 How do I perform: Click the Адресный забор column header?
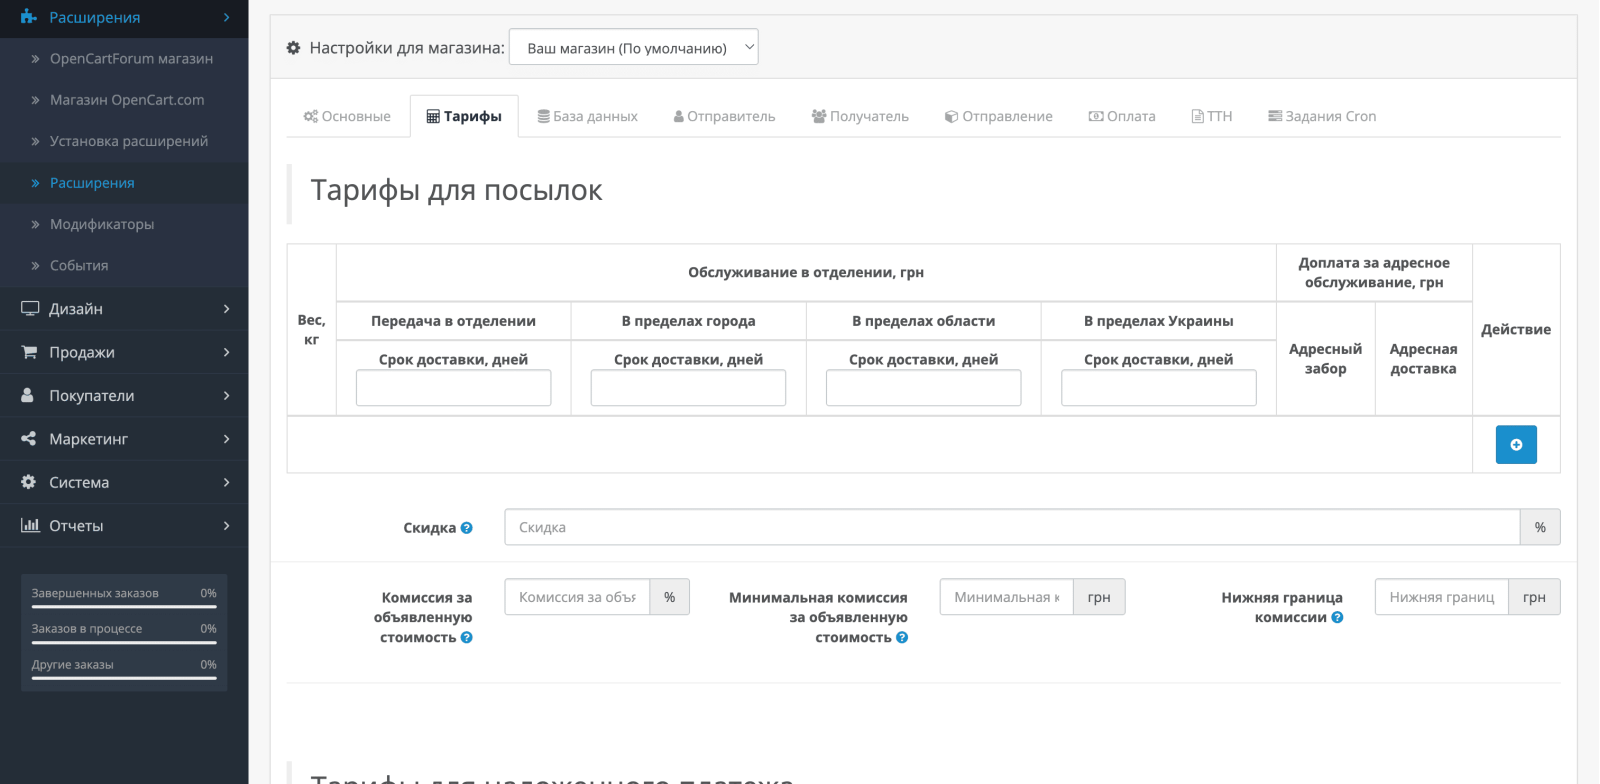(1325, 358)
